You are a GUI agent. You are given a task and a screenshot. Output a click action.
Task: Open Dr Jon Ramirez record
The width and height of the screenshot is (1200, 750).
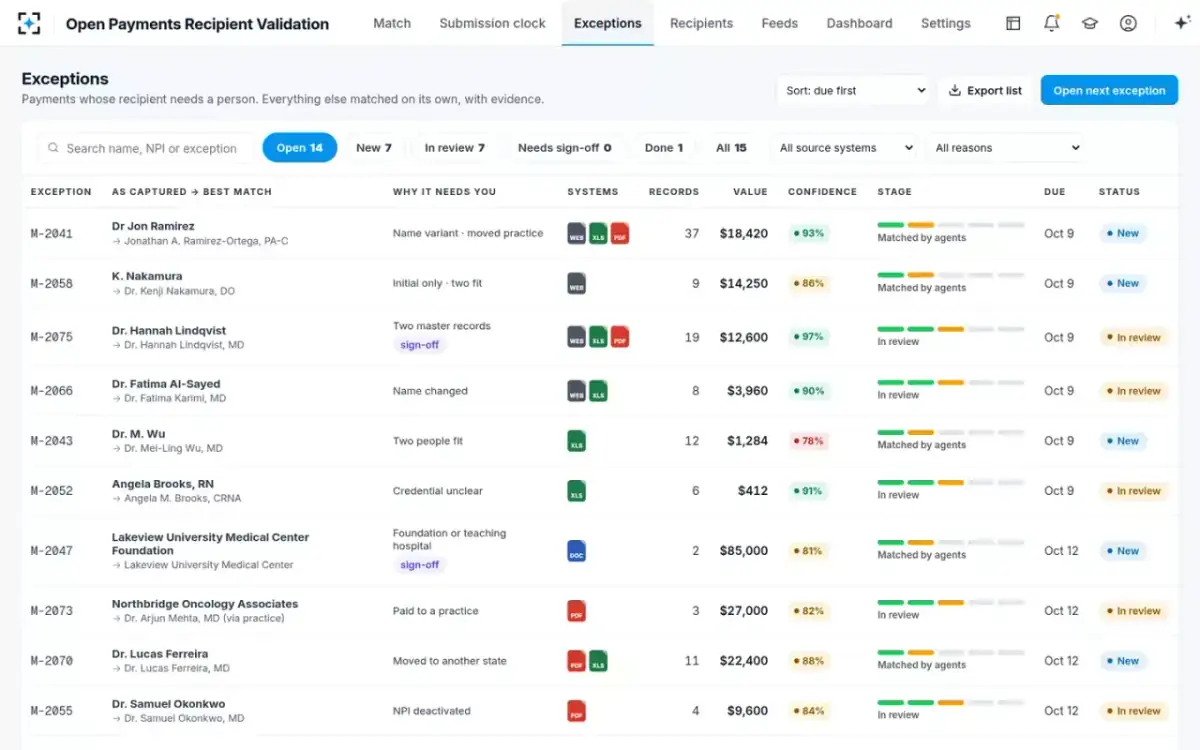click(153, 226)
